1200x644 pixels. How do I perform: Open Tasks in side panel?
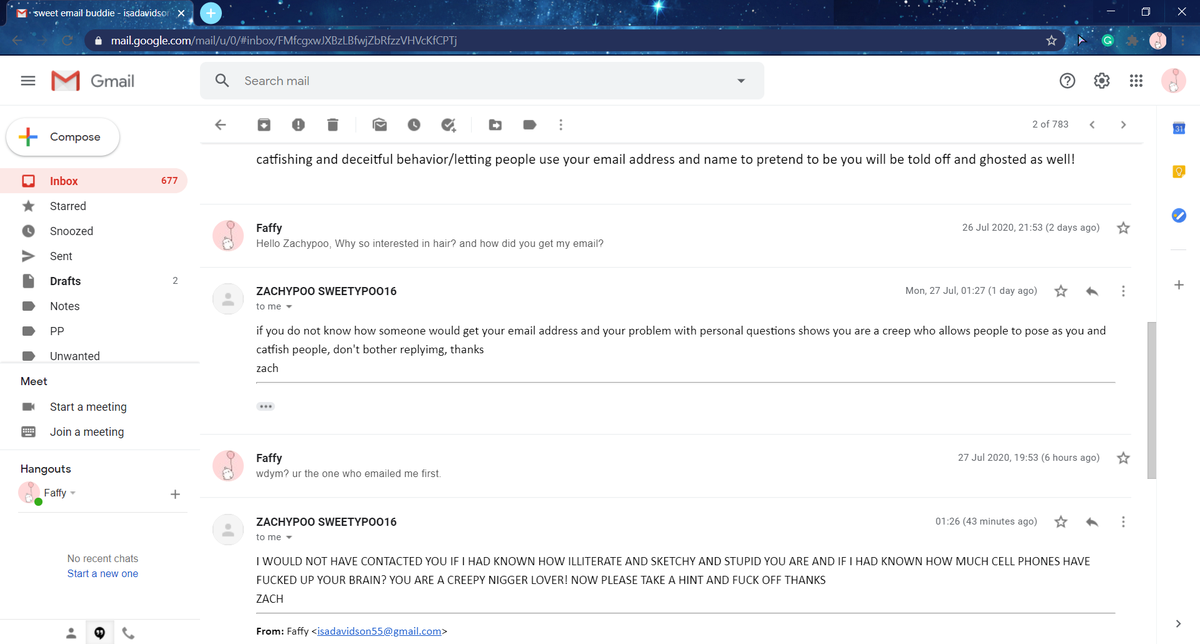point(1178,216)
